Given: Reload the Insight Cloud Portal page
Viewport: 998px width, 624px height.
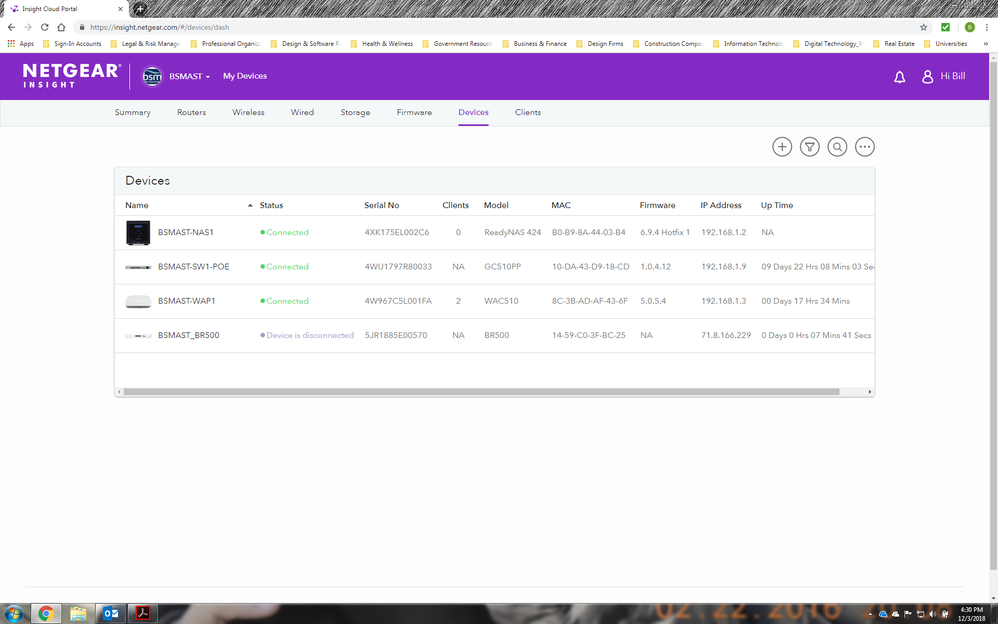Looking at the screenshot, I should coord(45,27).
